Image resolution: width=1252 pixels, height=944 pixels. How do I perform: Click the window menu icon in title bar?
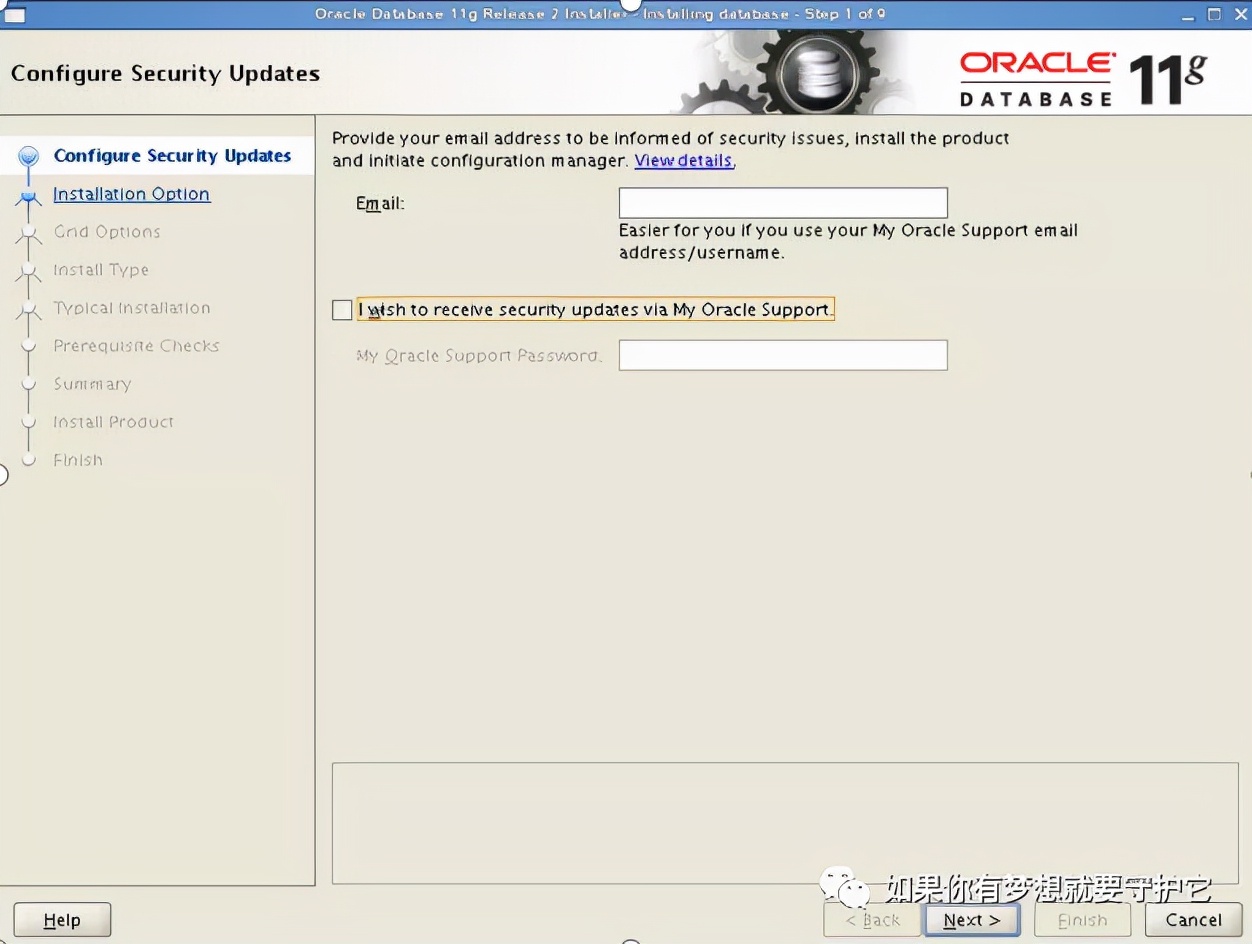tap(14, 14)
